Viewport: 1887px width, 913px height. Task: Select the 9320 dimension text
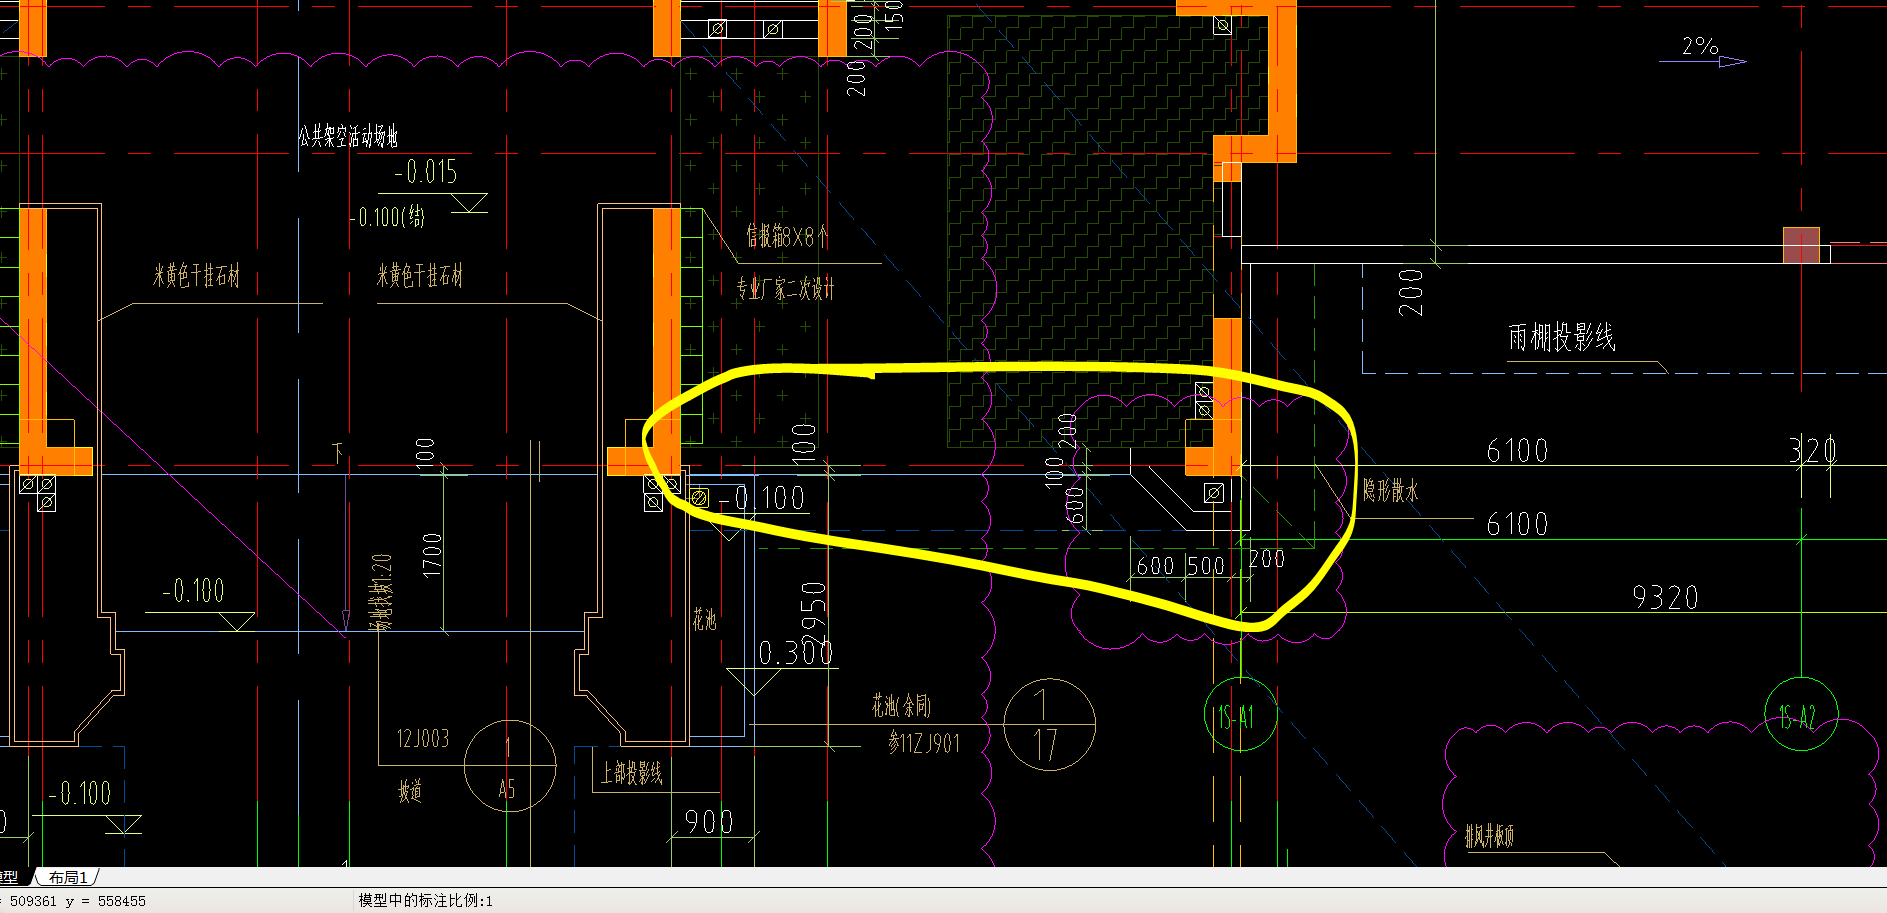pos(1665,598)
